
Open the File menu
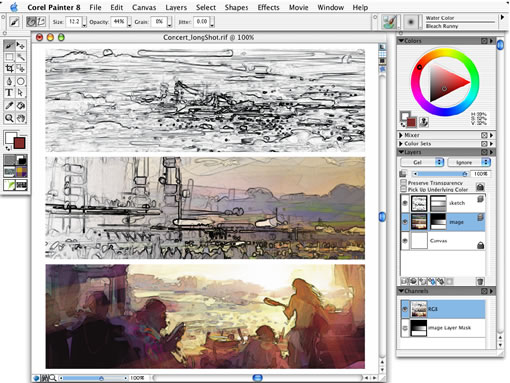click(x=95, y=7)
